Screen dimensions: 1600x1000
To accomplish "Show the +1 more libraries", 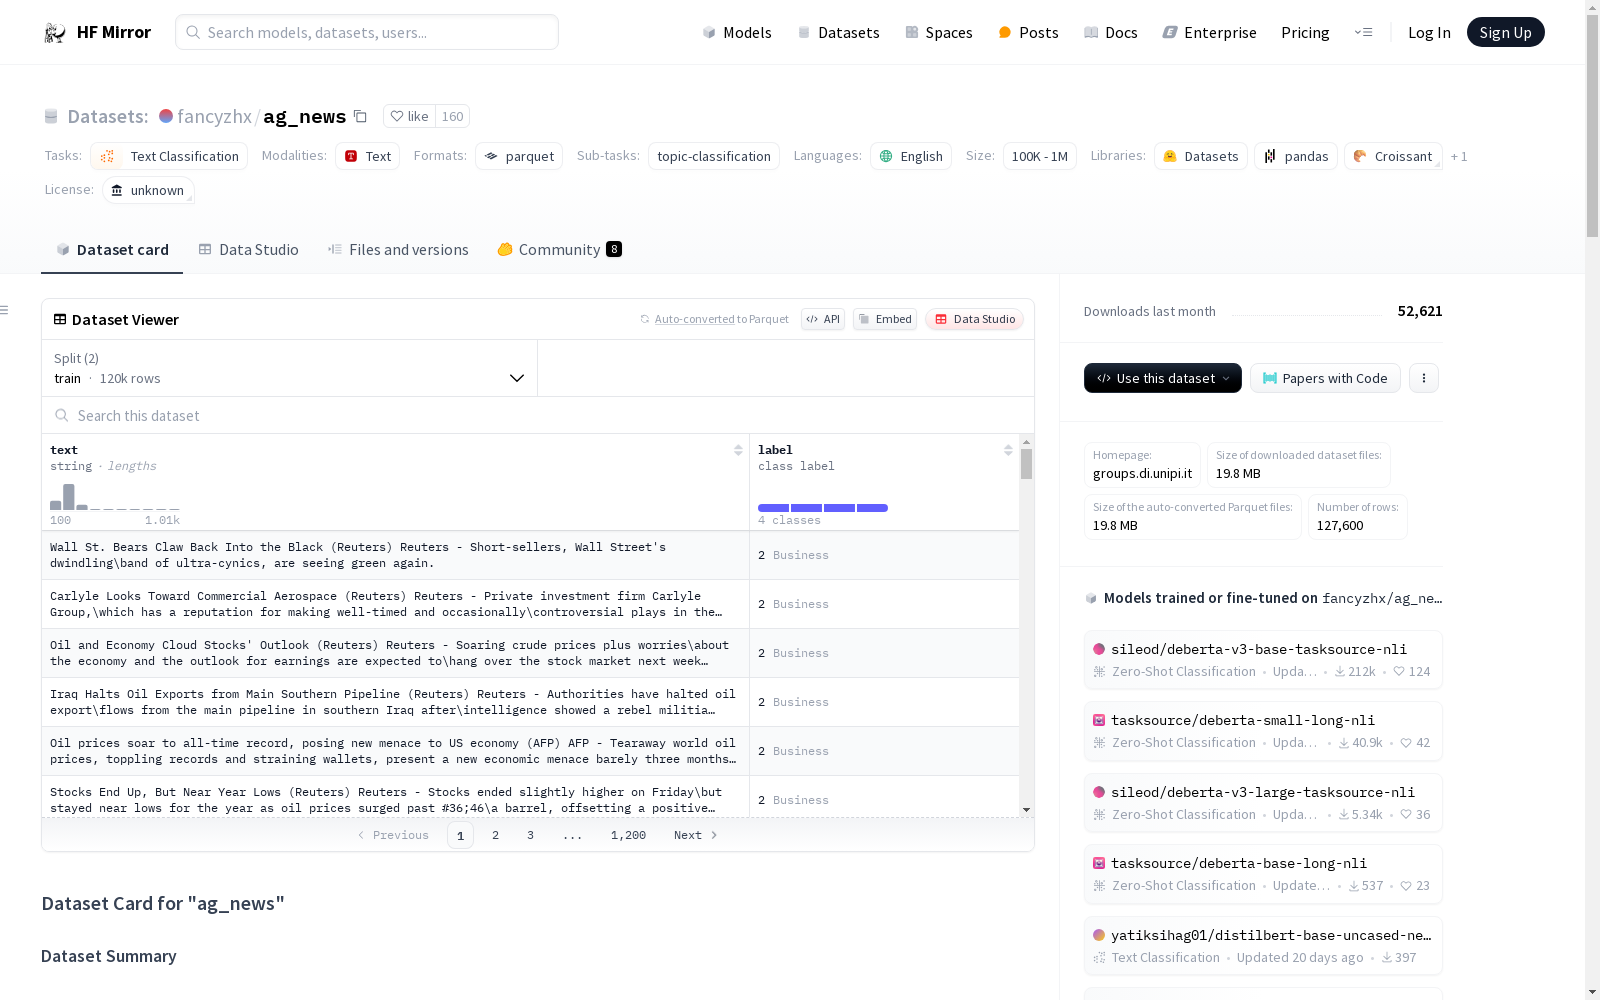I will pyautogui.click(x=1459, y=157).
